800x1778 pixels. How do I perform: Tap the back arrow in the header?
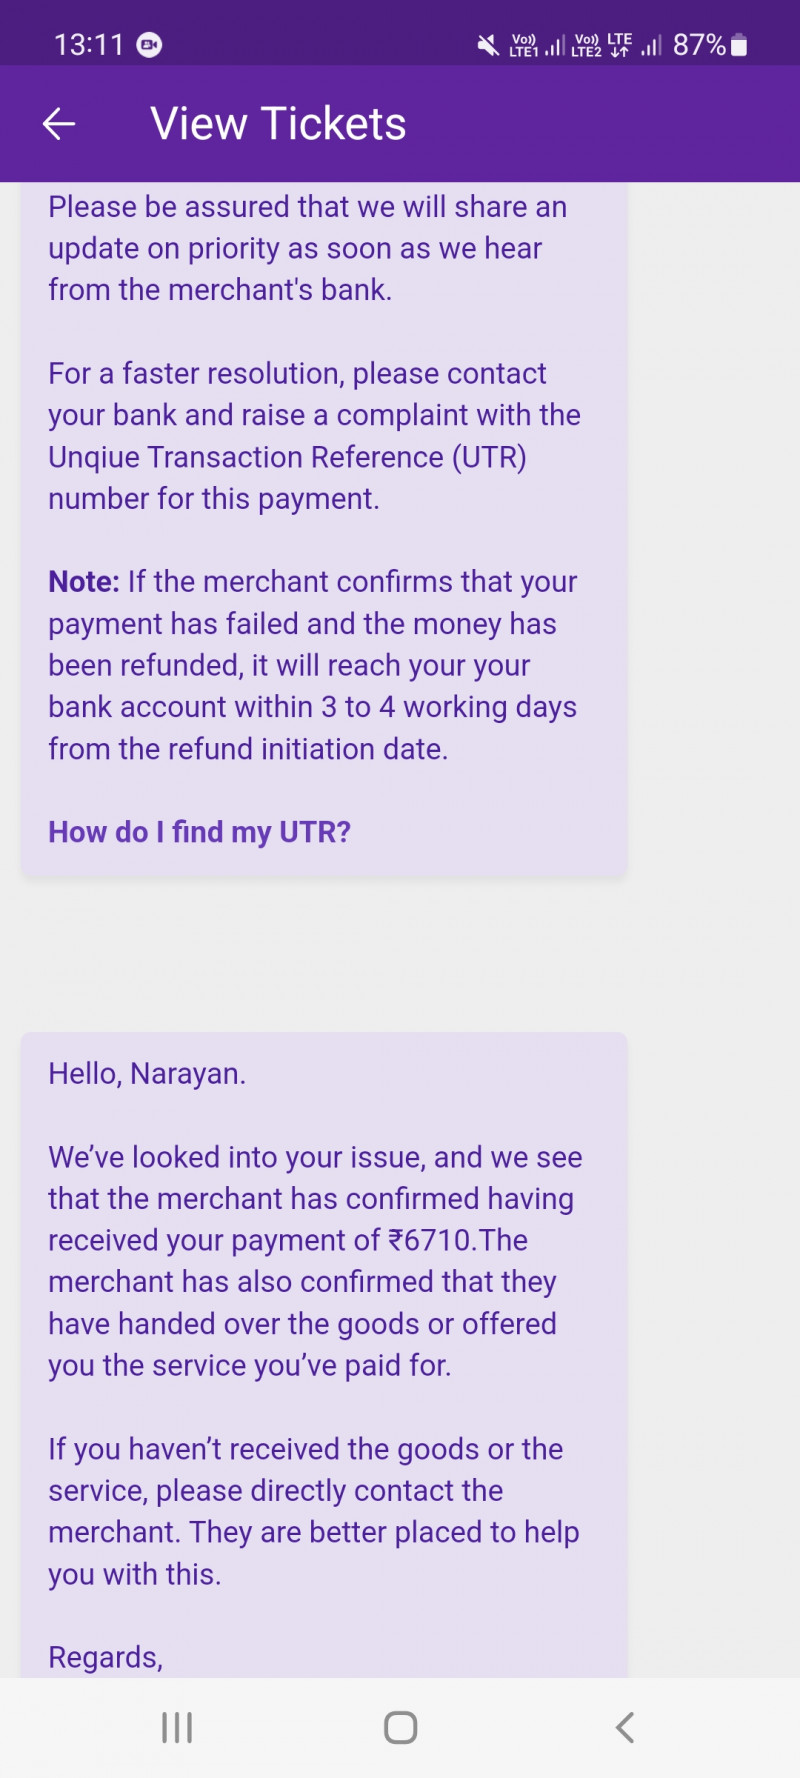(x=59, y=124)
